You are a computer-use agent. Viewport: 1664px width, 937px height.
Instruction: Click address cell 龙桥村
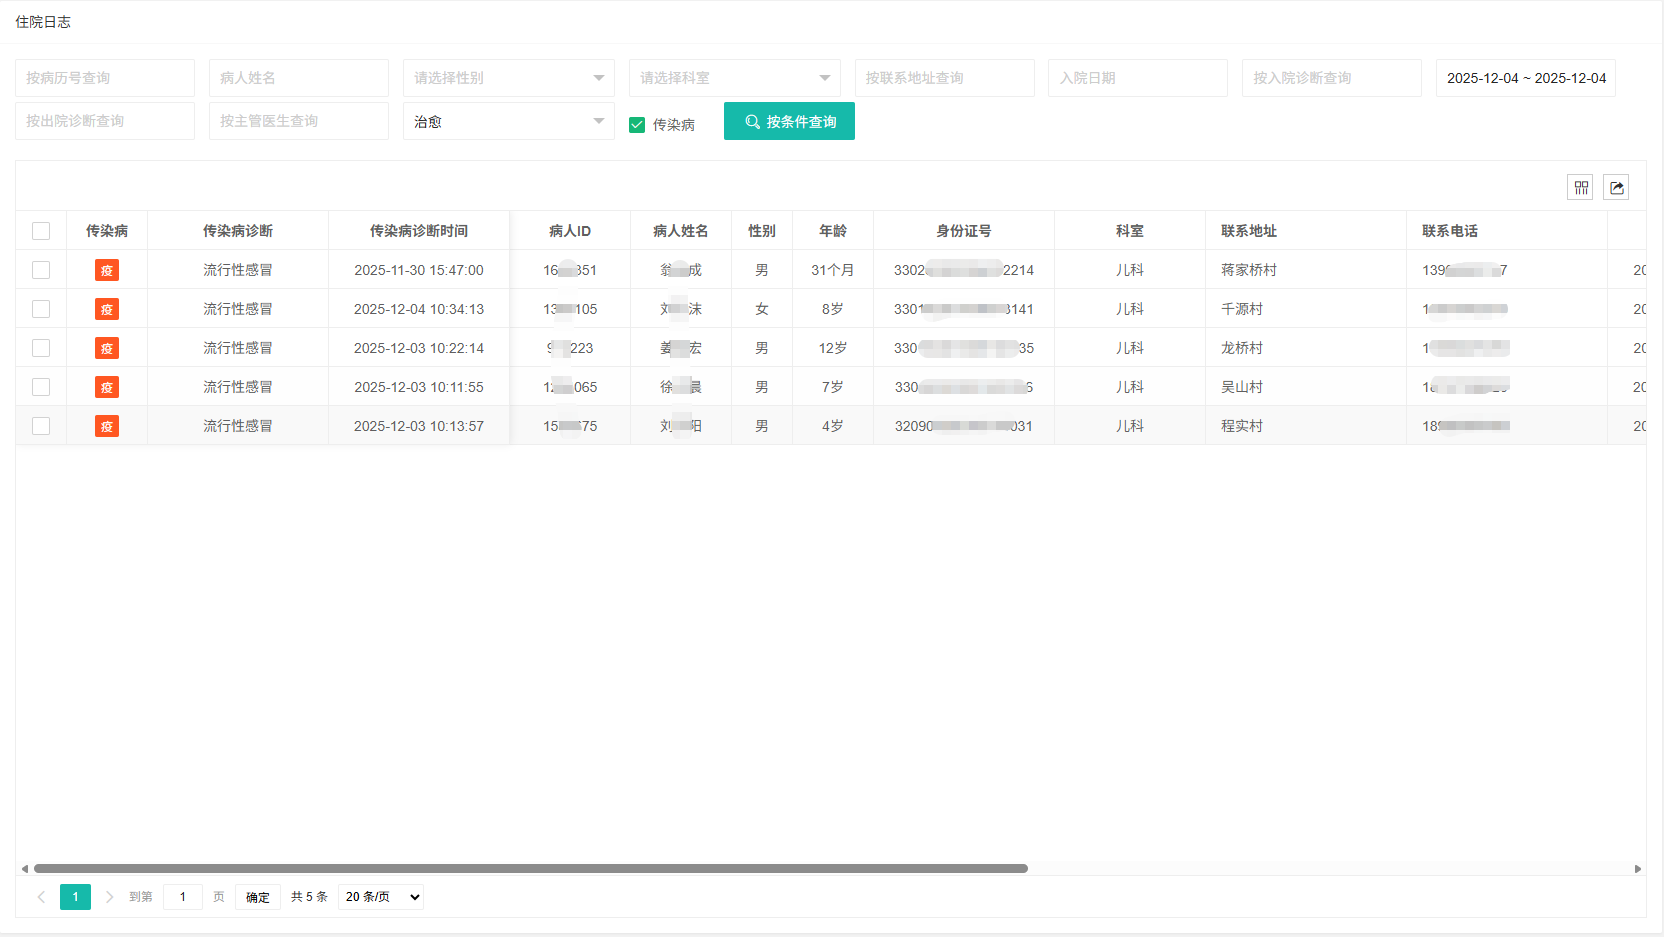(x=1242, y=348)
